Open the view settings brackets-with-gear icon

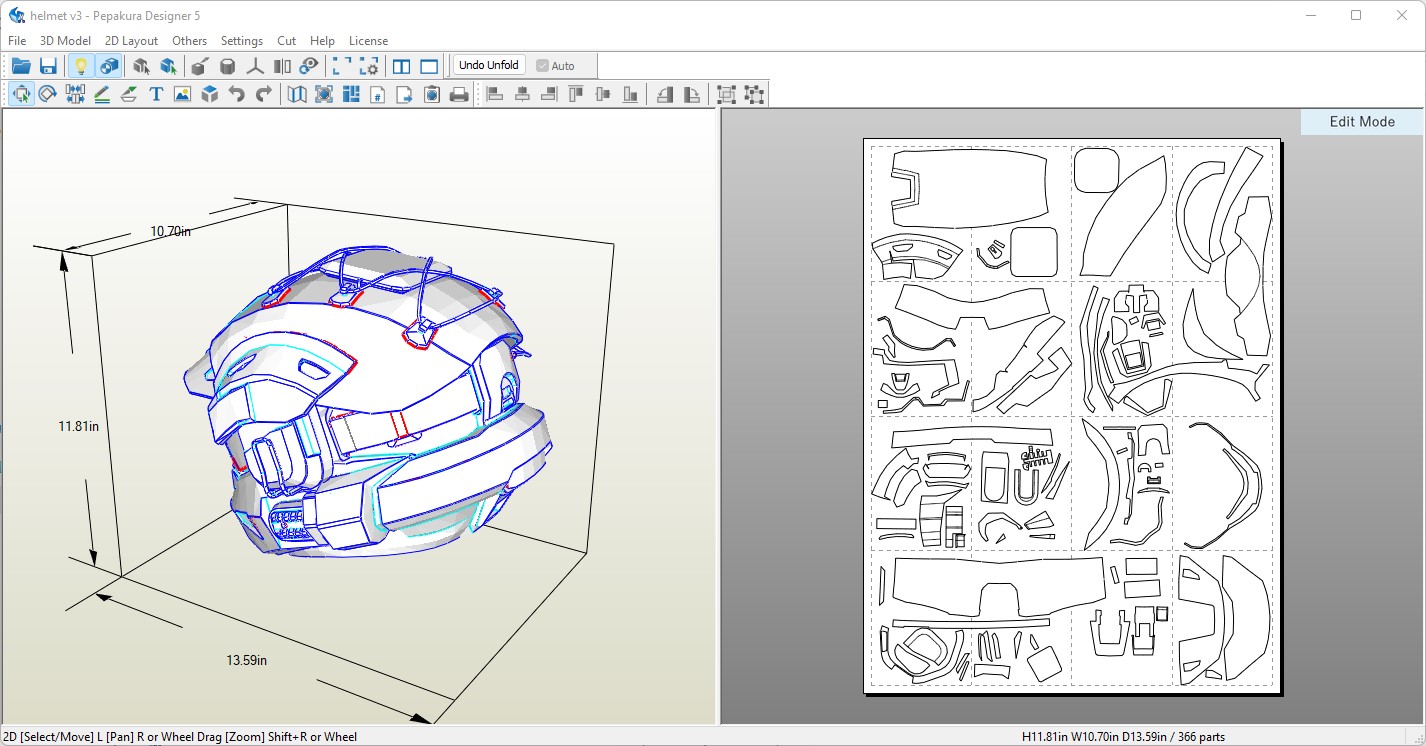[370, 66]
